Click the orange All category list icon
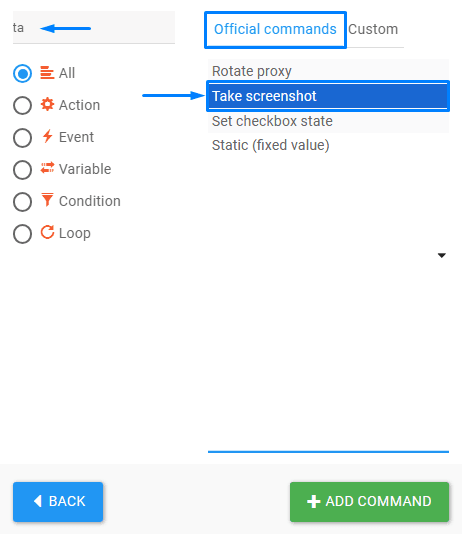Image resolution: width=462 pixels, height=534 pixels. coord(47,73)
